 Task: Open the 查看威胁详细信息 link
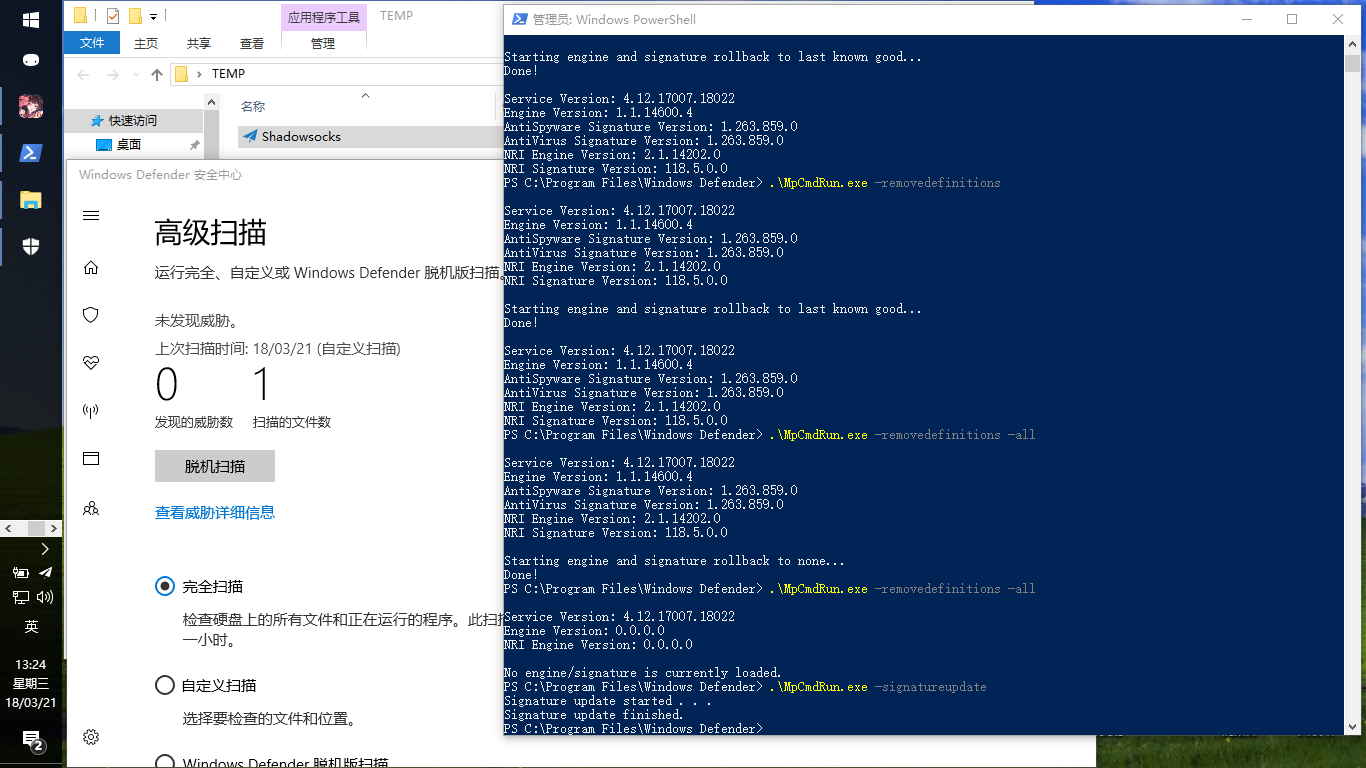[215, 513]
